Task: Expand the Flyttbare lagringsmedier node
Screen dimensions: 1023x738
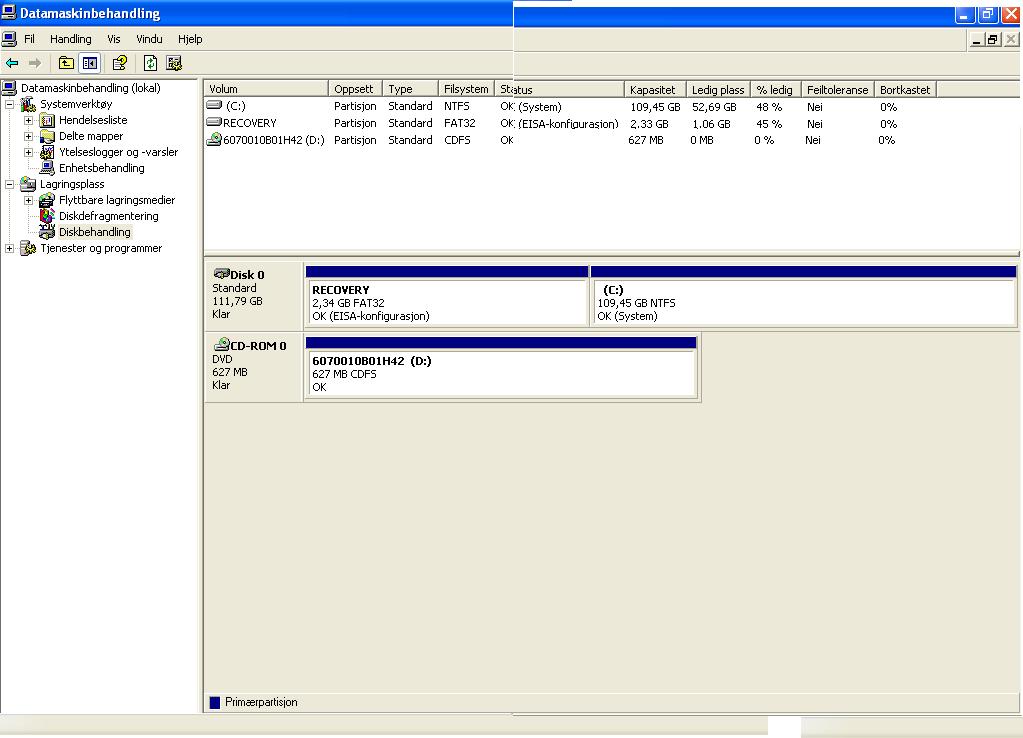Action: click(29, 200)
